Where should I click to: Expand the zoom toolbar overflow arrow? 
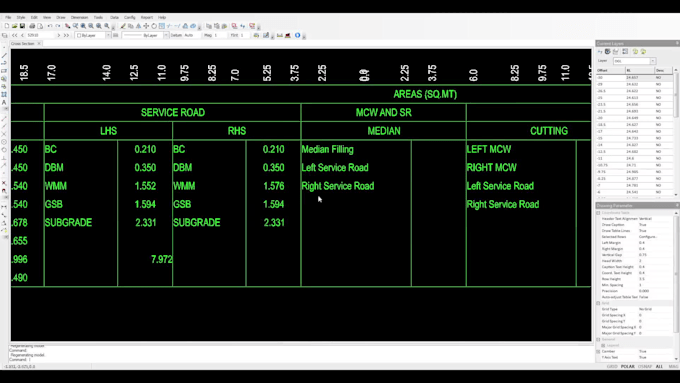(113, 28)
